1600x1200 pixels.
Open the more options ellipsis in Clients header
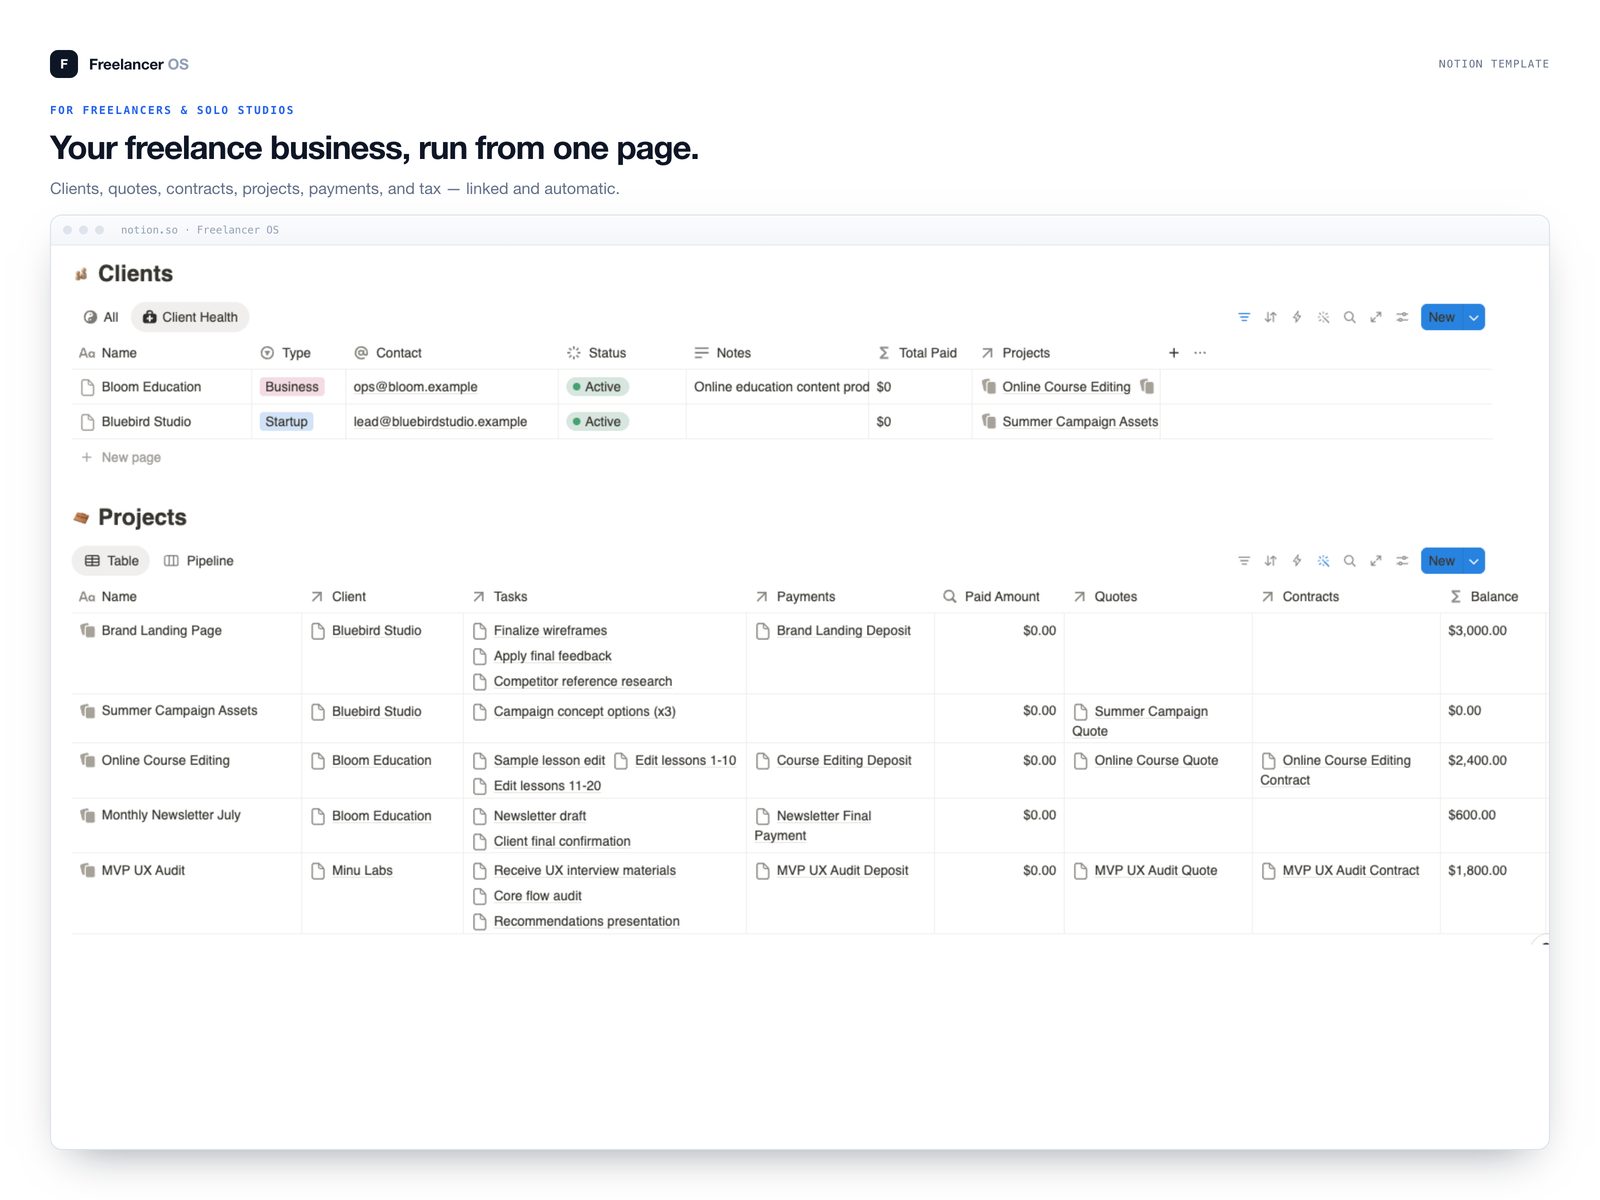point(1200,353)
